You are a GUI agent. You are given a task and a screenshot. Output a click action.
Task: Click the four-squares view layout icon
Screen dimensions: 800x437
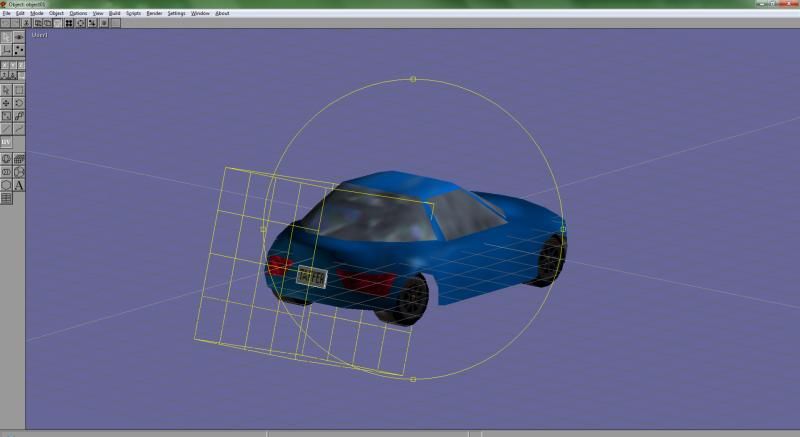(69, 23)
